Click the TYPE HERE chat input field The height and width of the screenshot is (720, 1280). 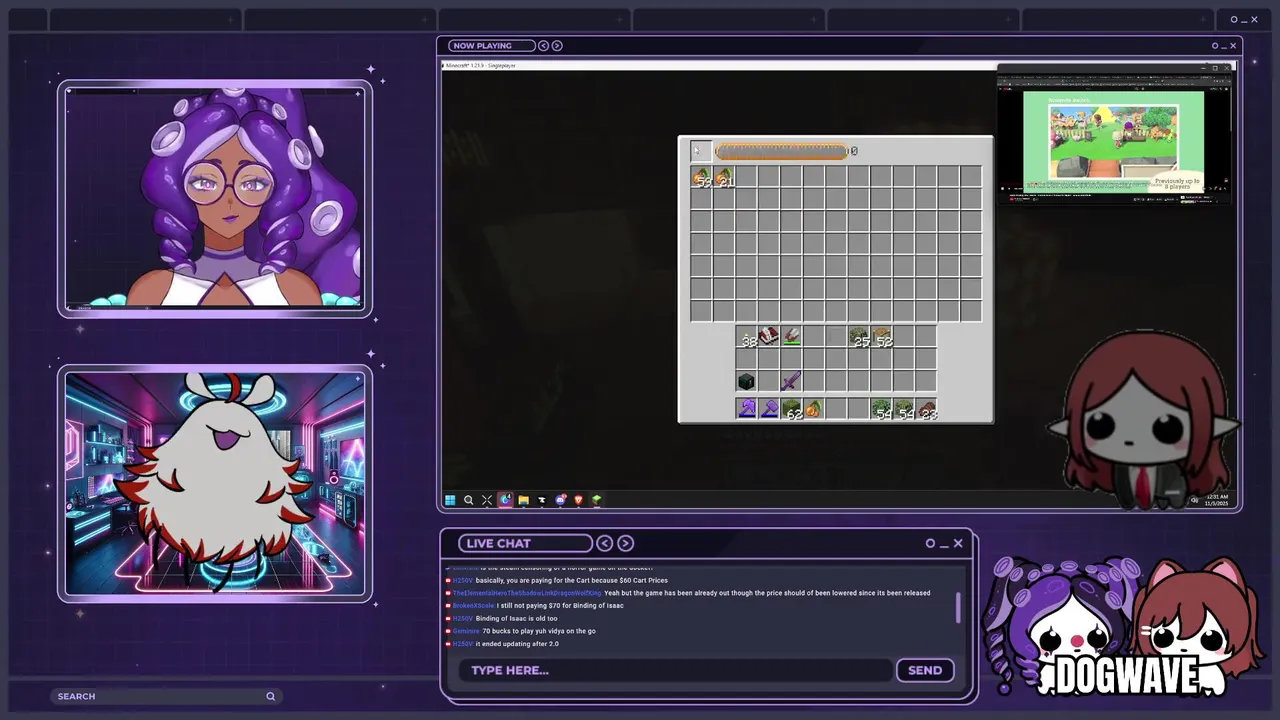coord(675,670)
